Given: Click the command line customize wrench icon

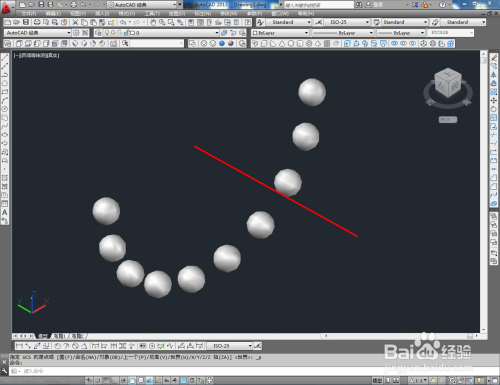Looking at the screenshot, I should pos(4,371).
